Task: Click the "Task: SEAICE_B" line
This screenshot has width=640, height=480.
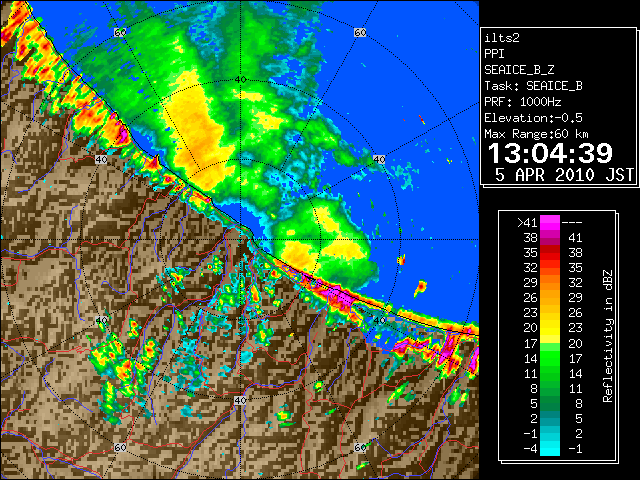Action: (x=533, y=86)
